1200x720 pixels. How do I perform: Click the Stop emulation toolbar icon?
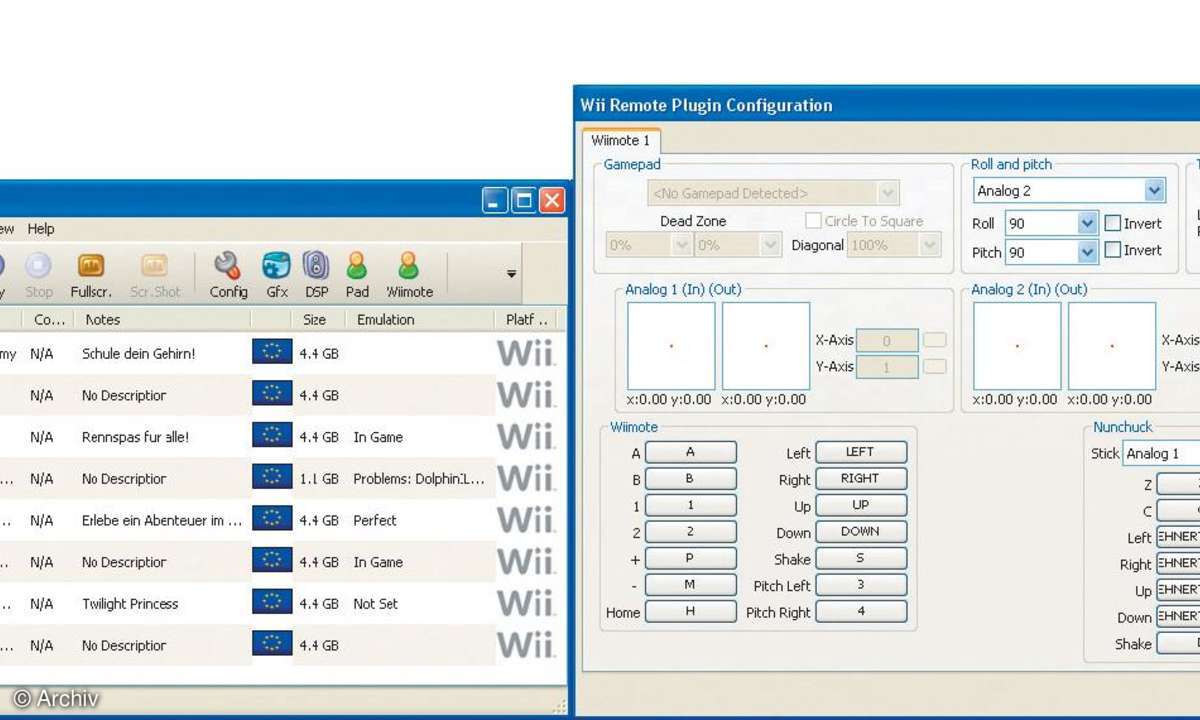tap(38, 275)
